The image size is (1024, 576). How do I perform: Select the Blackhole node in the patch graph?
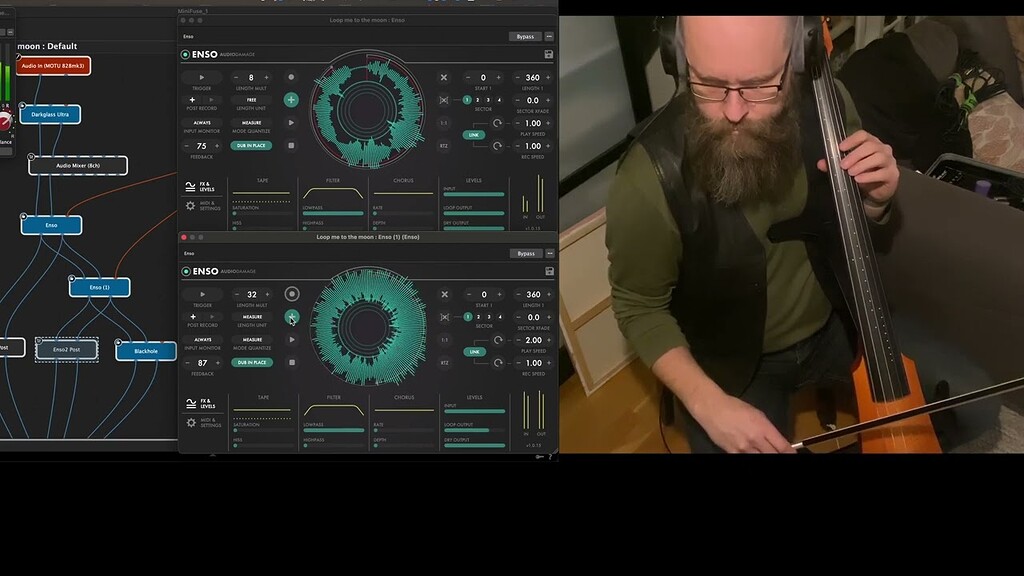145,351
